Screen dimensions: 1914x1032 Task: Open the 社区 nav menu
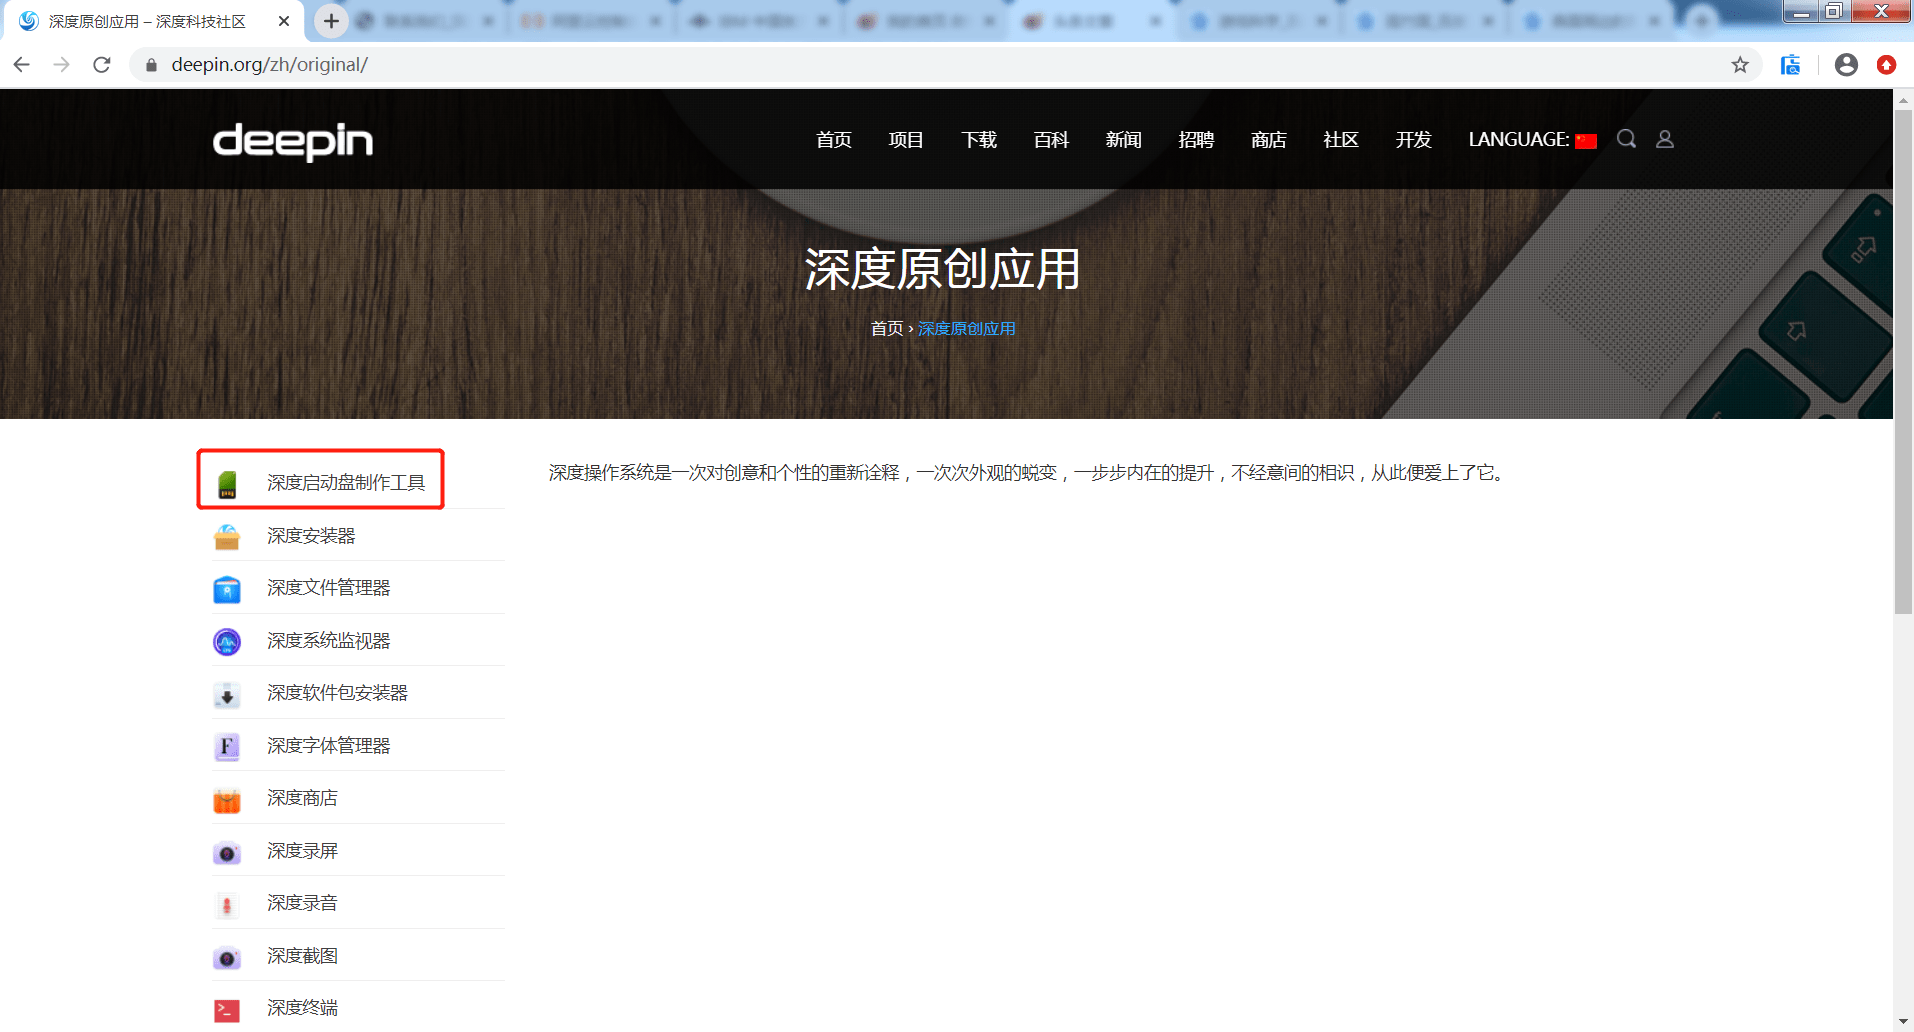click(x=1341, y=140)
